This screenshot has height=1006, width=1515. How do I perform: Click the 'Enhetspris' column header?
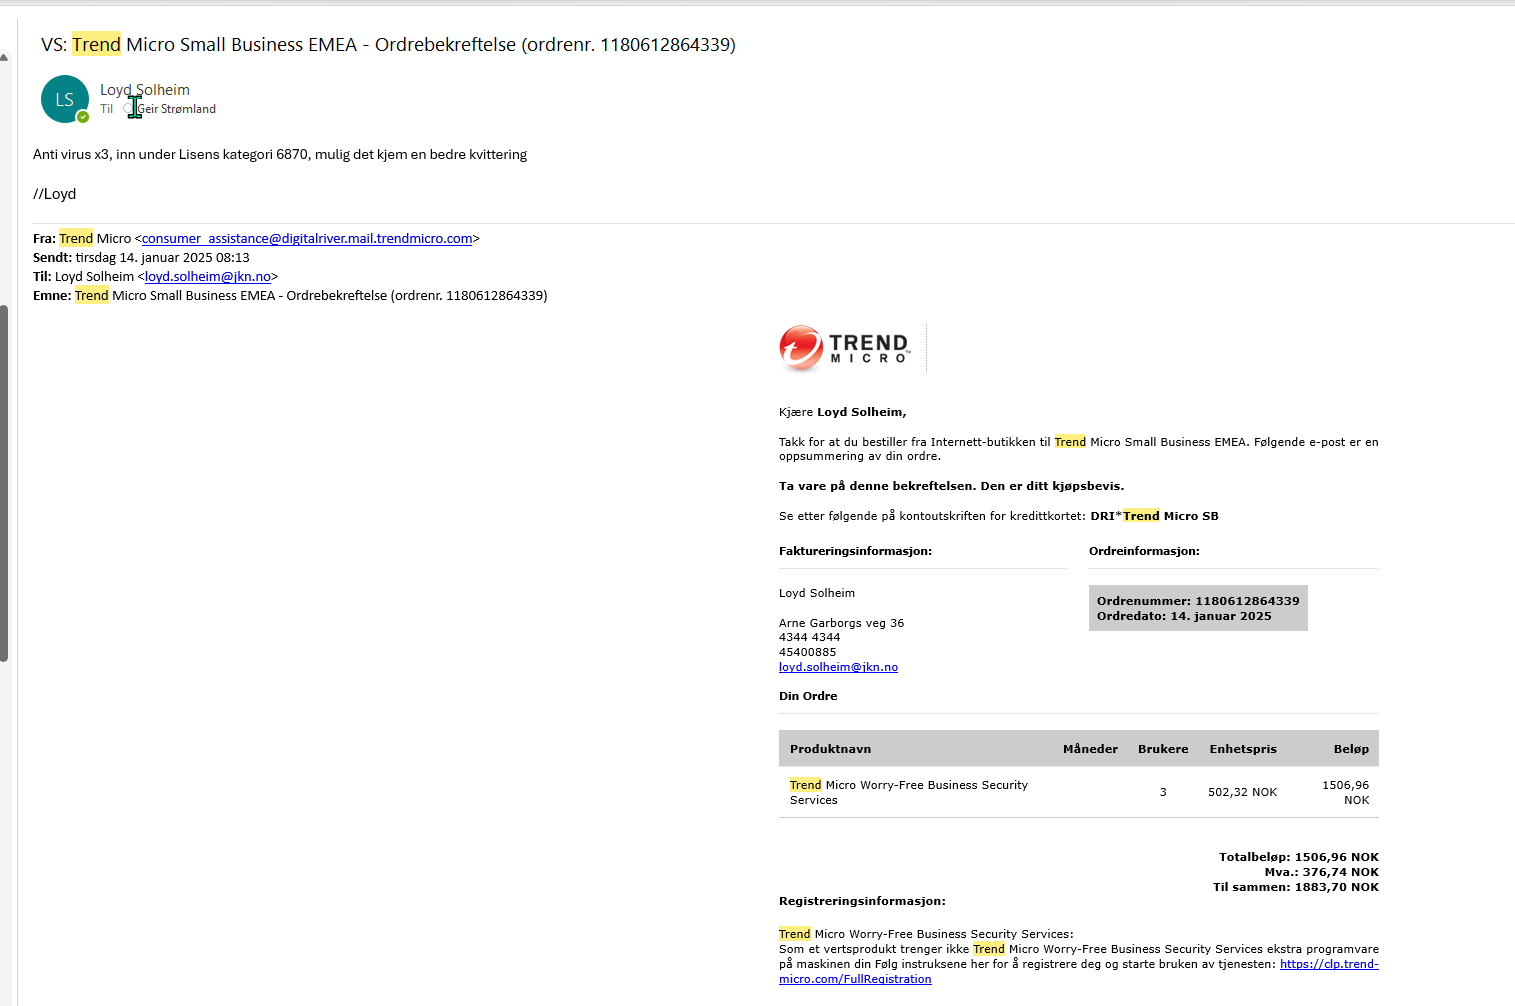(1243, 749)
